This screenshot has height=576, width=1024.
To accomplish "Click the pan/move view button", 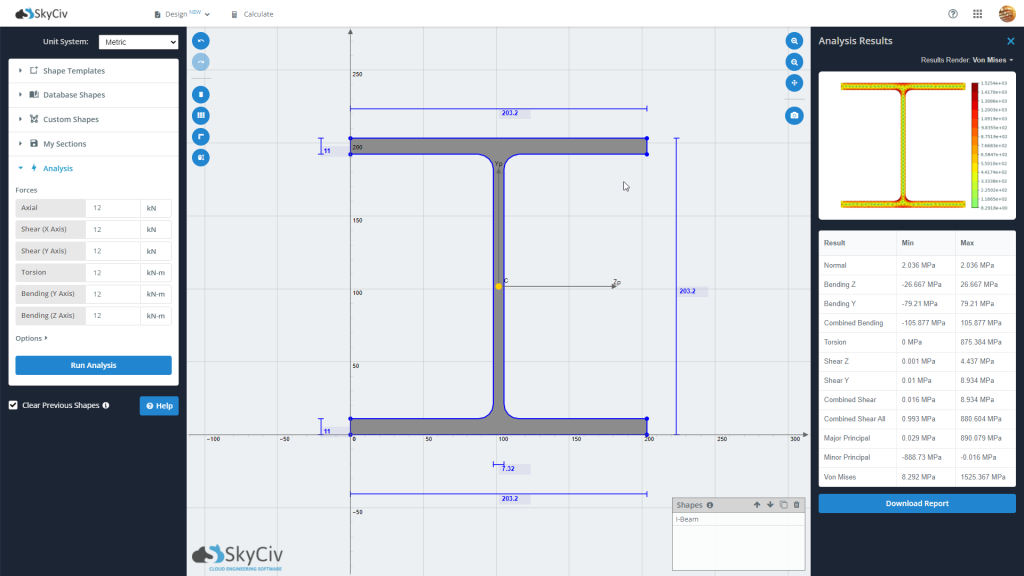I will (x=794, y=83).
